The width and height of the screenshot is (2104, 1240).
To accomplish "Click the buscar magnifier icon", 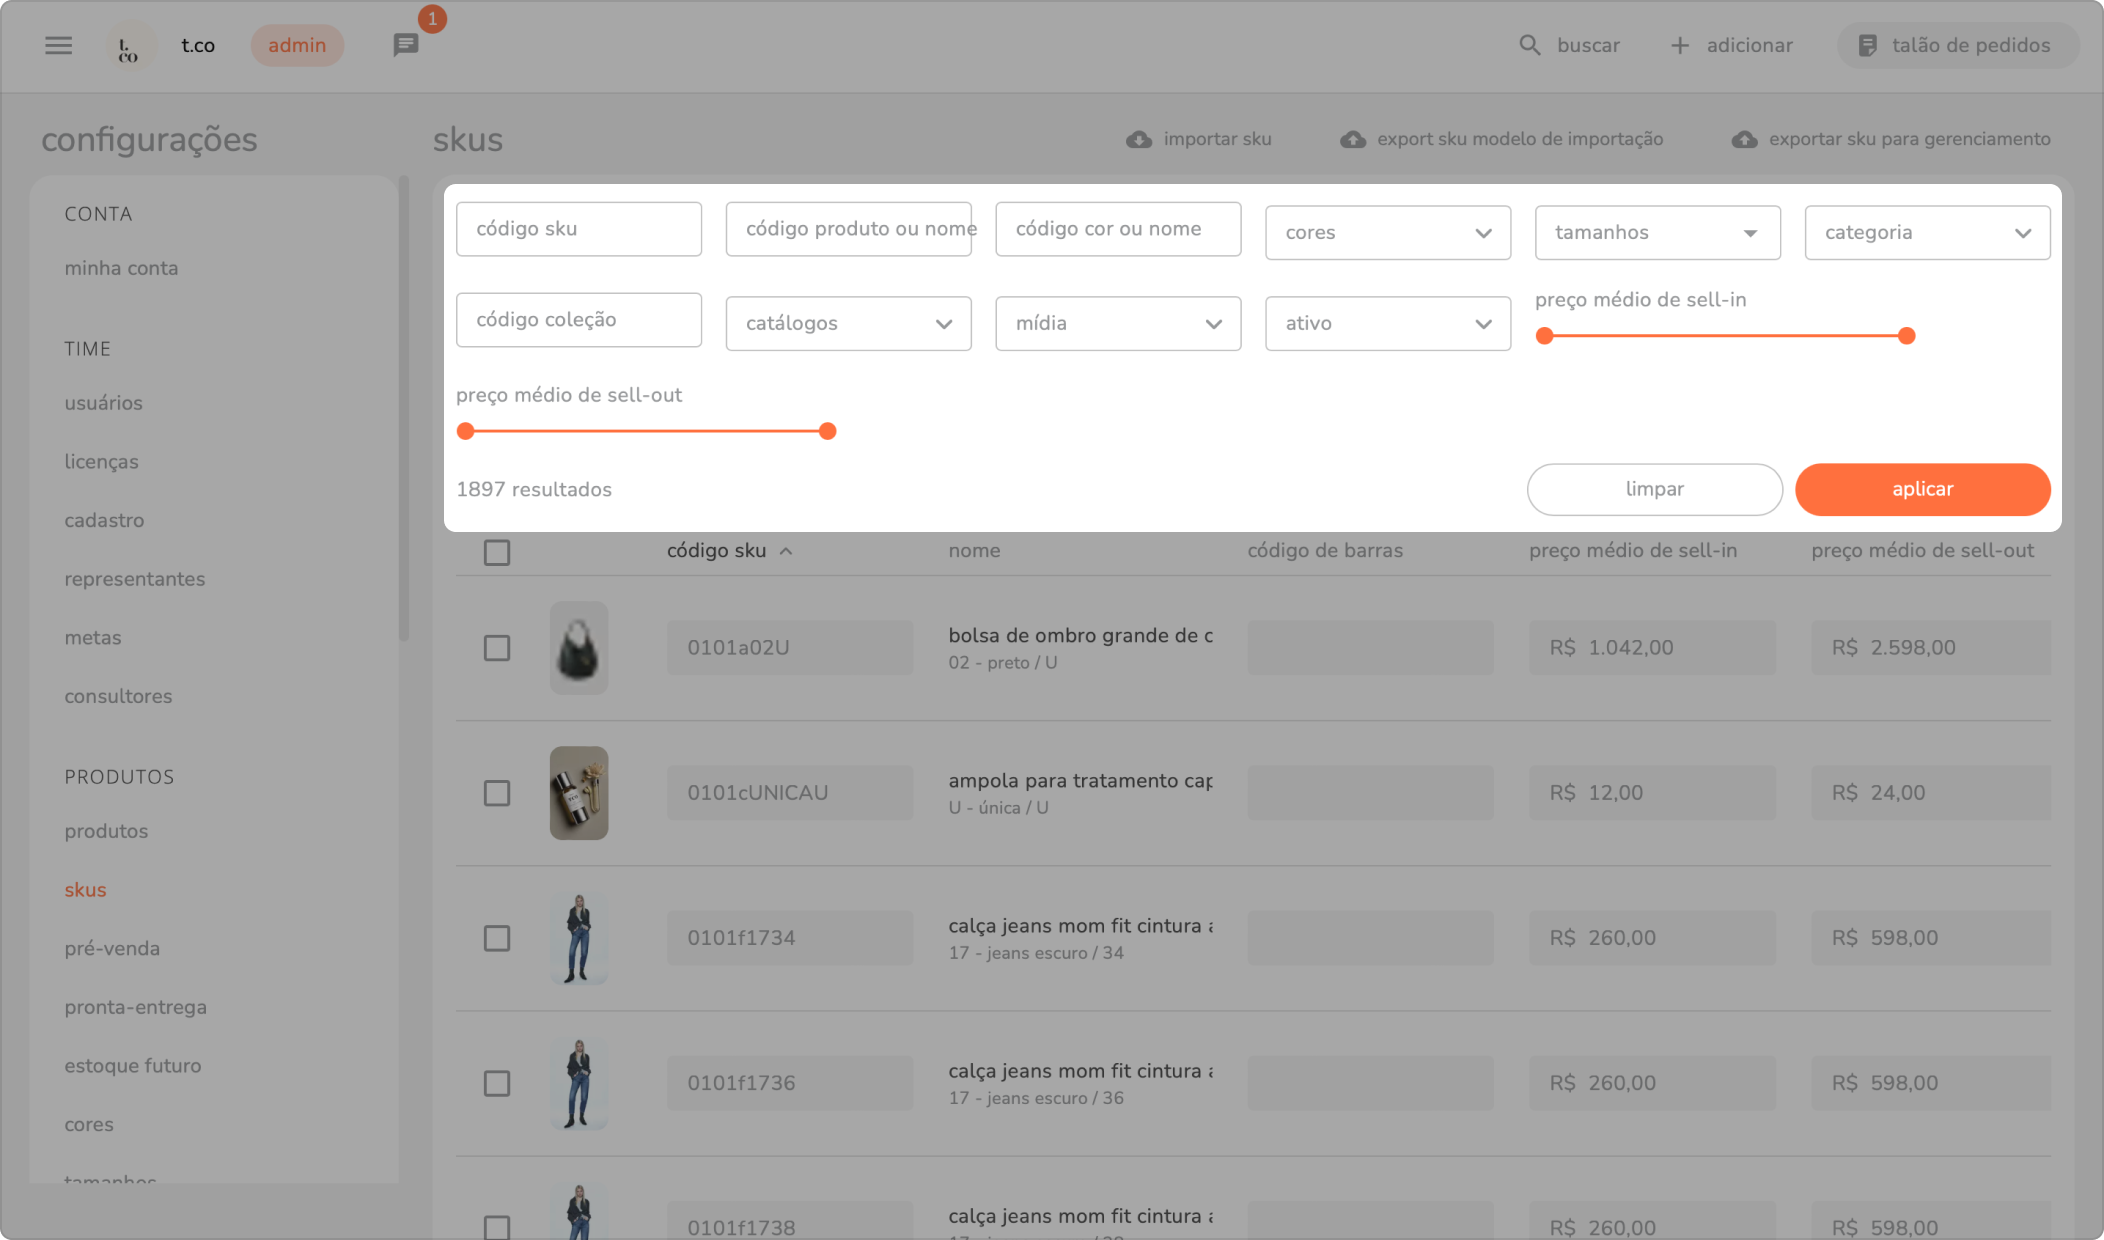I will 1529,45.
